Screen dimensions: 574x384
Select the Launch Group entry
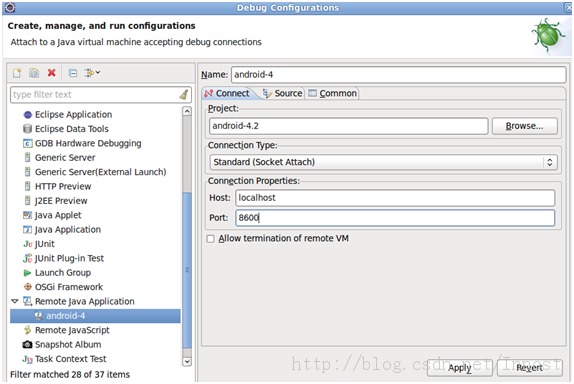pos(57,272)
